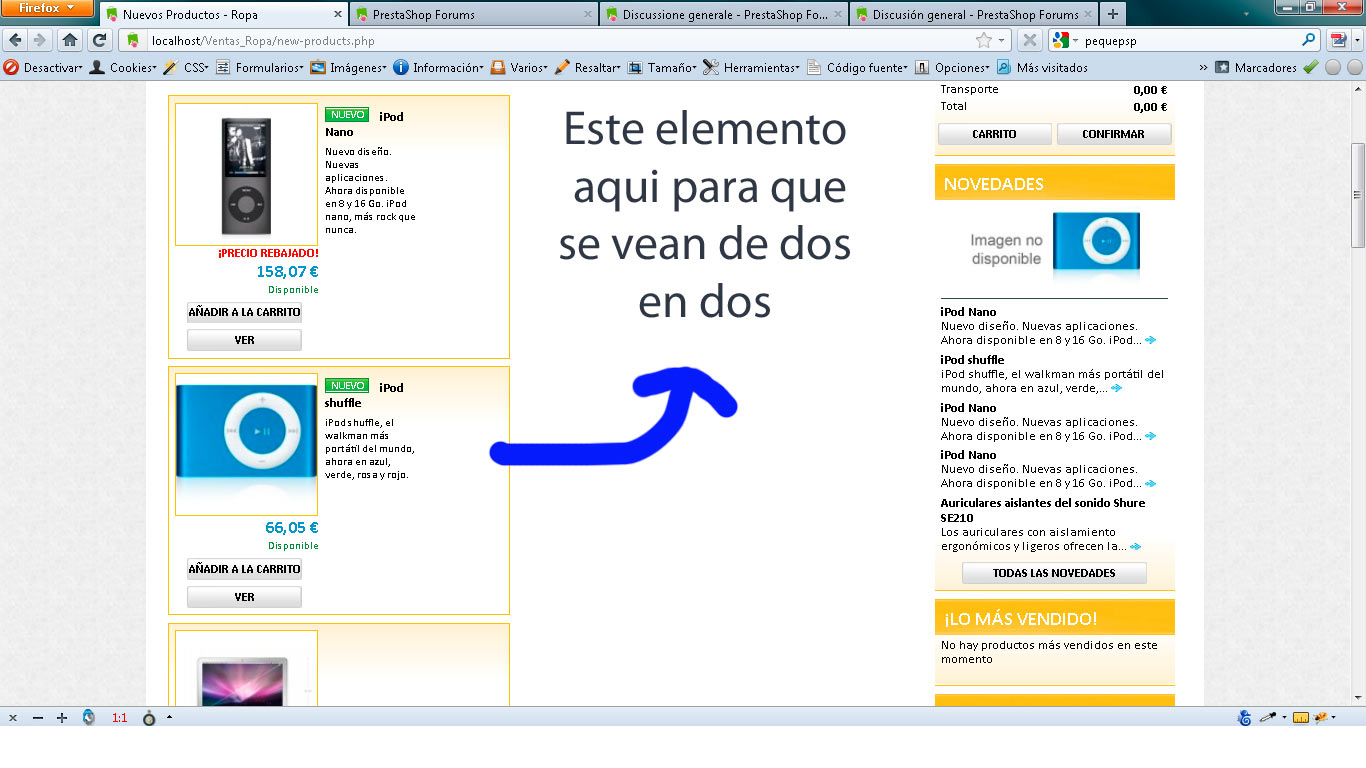This screenshot has height=768, width=1366.
Task: Click the blue swirl status icon
Action: [x=1245, y=717]
